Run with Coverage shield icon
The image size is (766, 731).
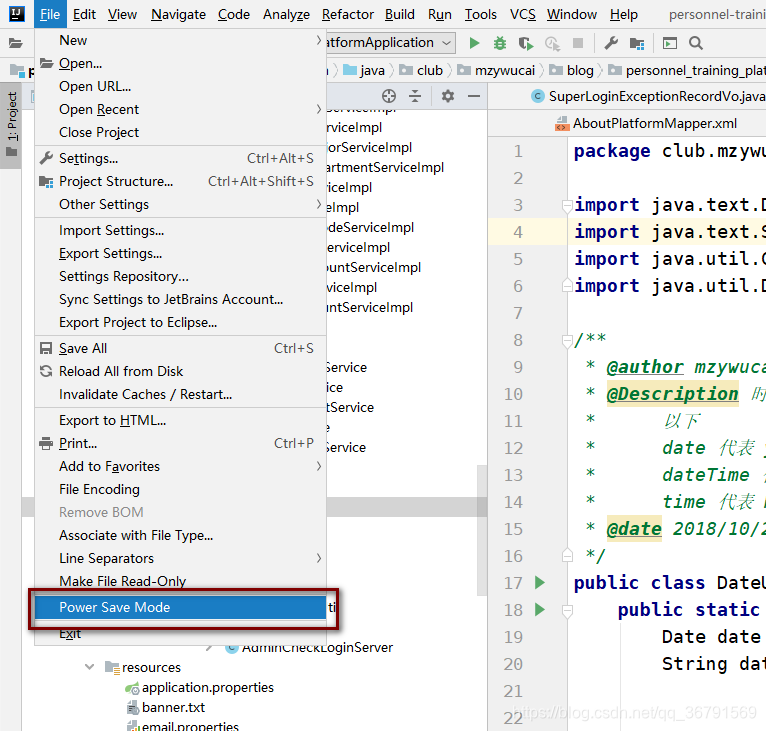tap(526, 43)
